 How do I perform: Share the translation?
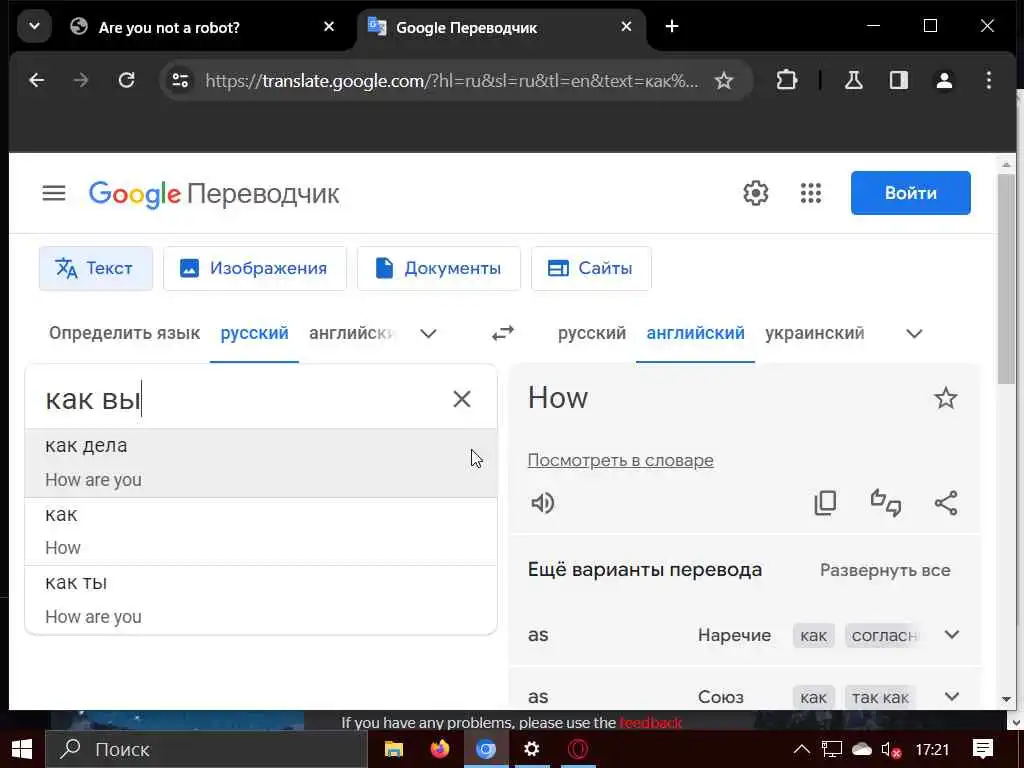click(x=946, y=503)
